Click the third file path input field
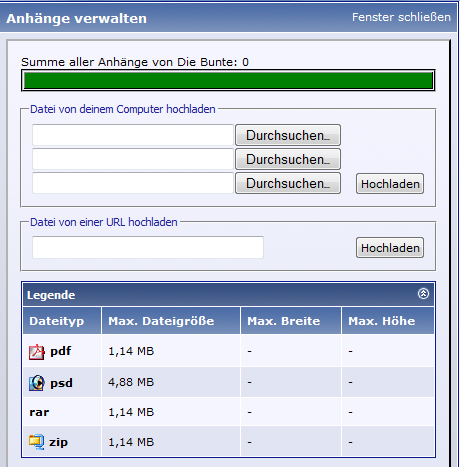The image size is (460, 467). [x=133, y=183]
